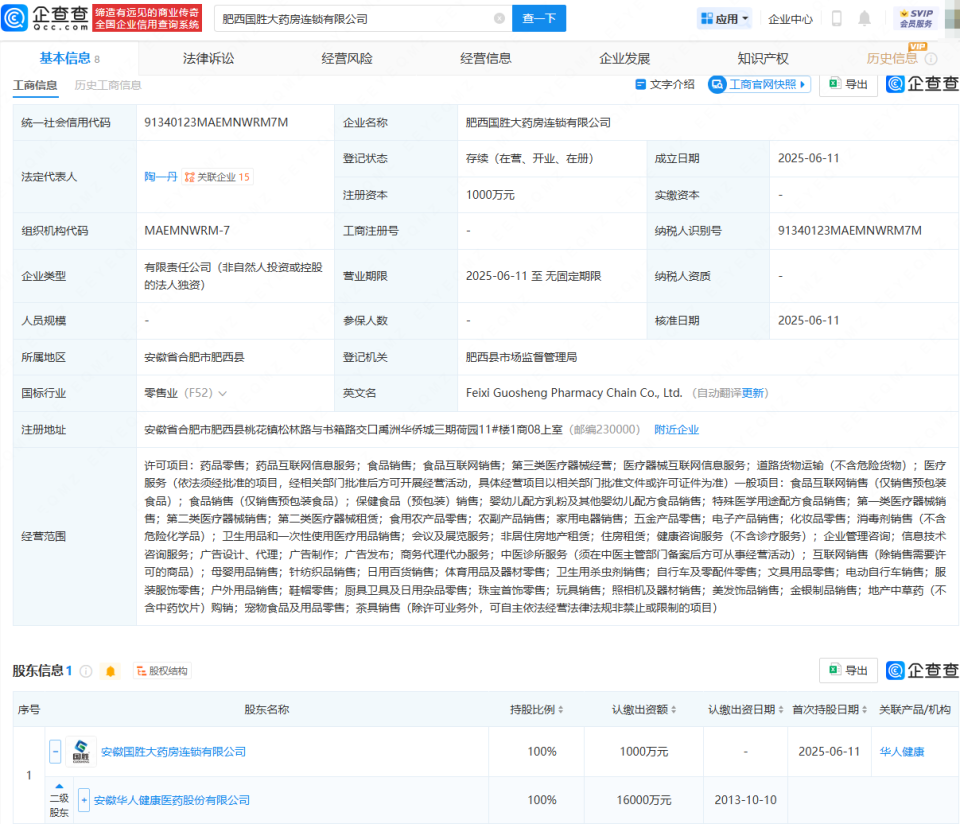Image resolution: width=960 pixels, height=824 pixels.
Task: Switch to 法律诉讼 tab
Action: (208, 59)
